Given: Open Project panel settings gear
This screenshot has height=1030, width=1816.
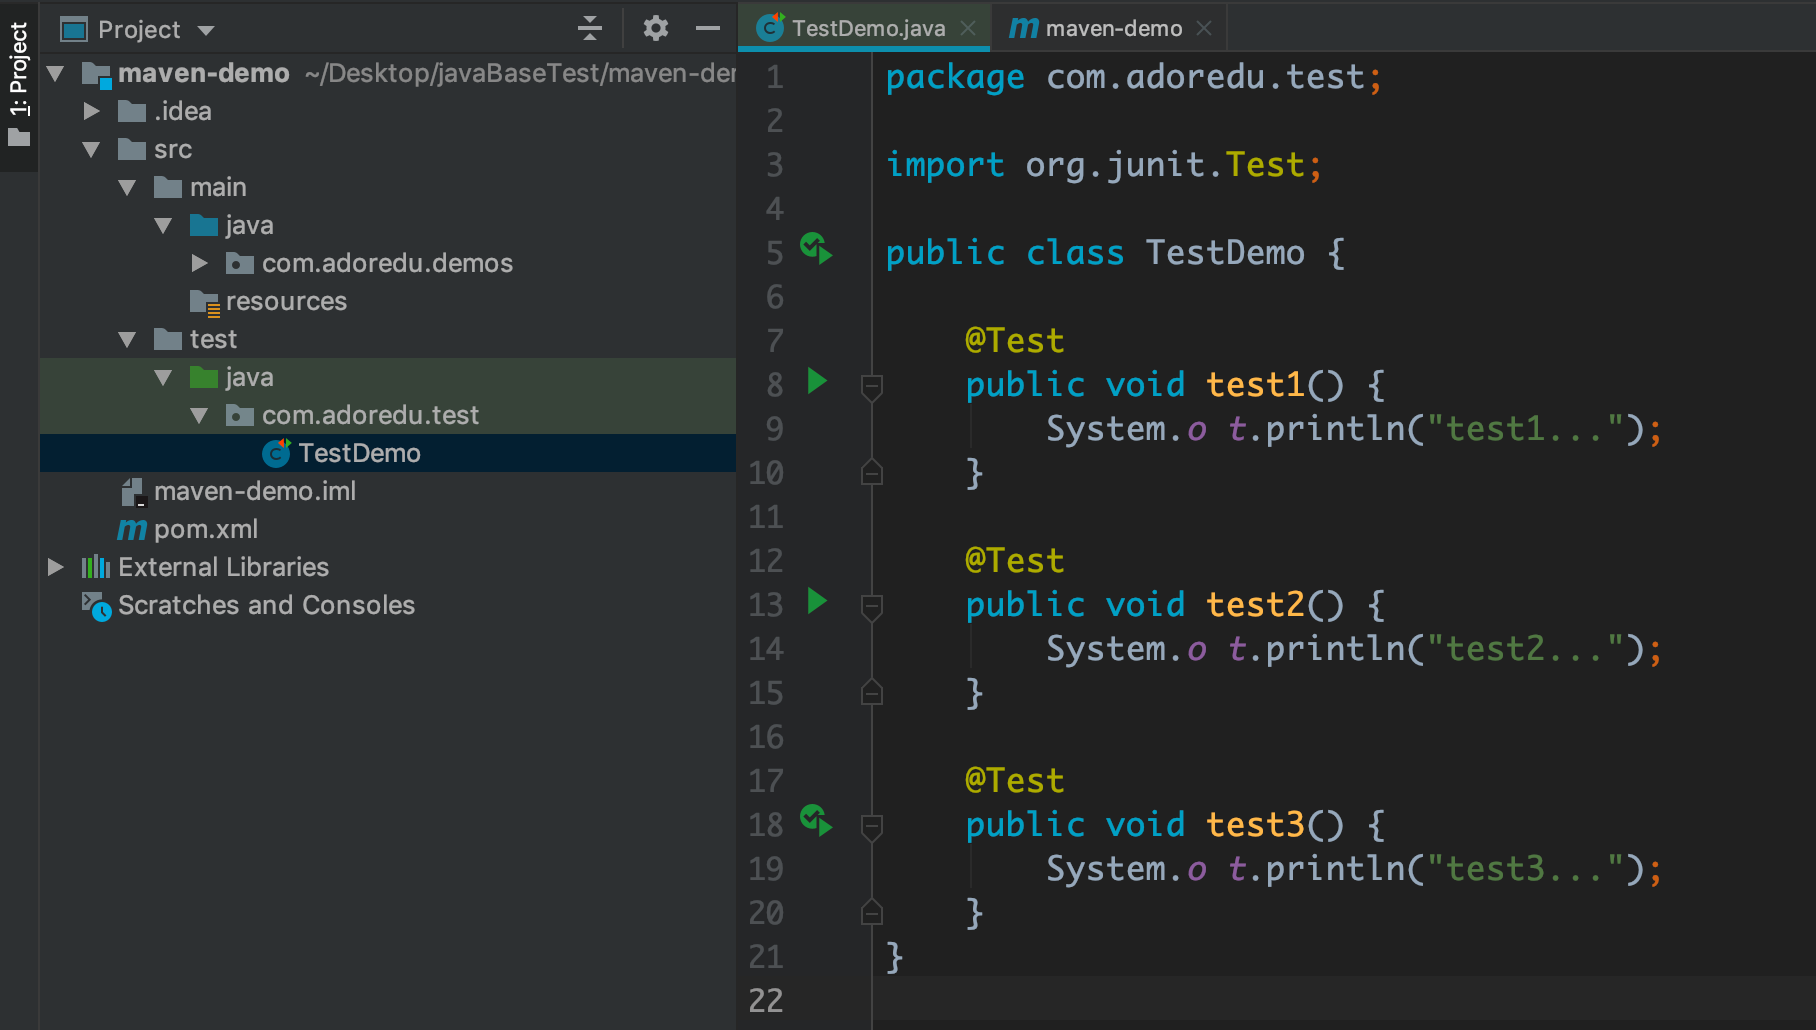Looking at the screenshot, I should coord(655,28).
